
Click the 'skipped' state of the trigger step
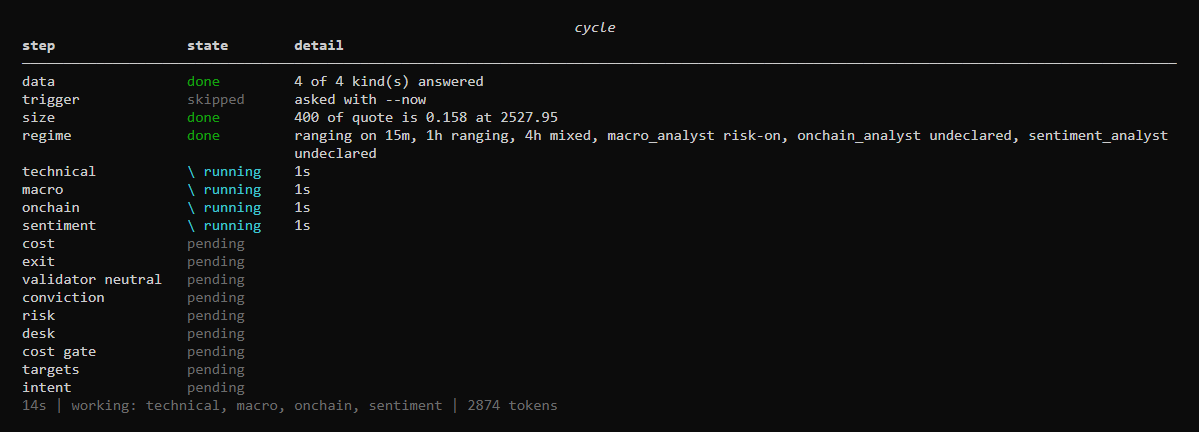point(216,99)
